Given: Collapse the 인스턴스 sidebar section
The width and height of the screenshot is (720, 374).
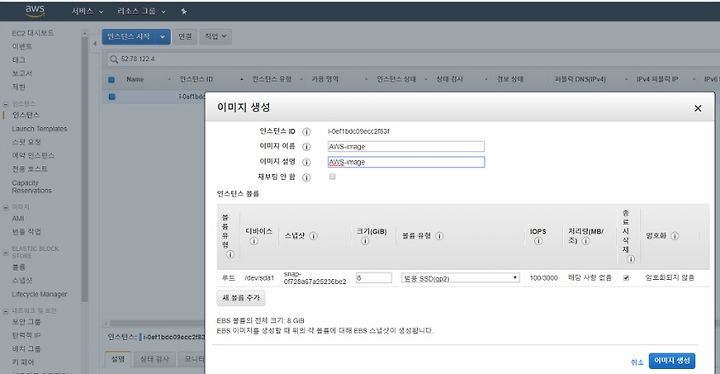Looking at the screenshot, I should coord(6,104).
